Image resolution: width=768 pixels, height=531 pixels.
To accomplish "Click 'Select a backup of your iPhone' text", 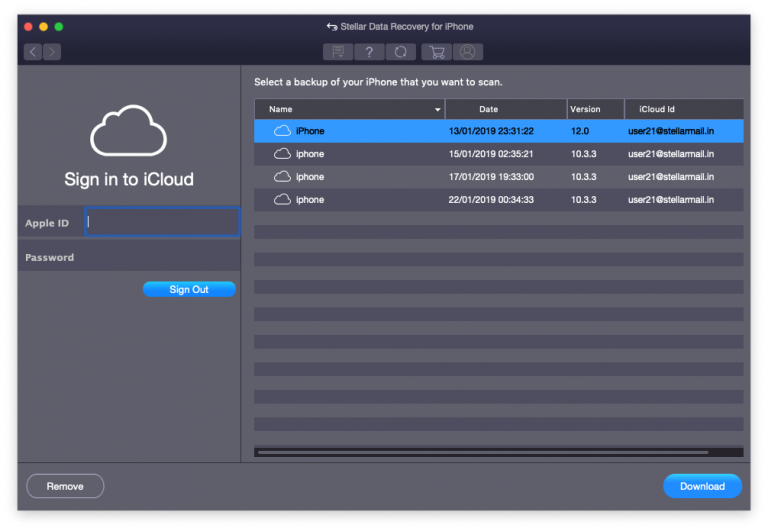I will coord(378,82).
